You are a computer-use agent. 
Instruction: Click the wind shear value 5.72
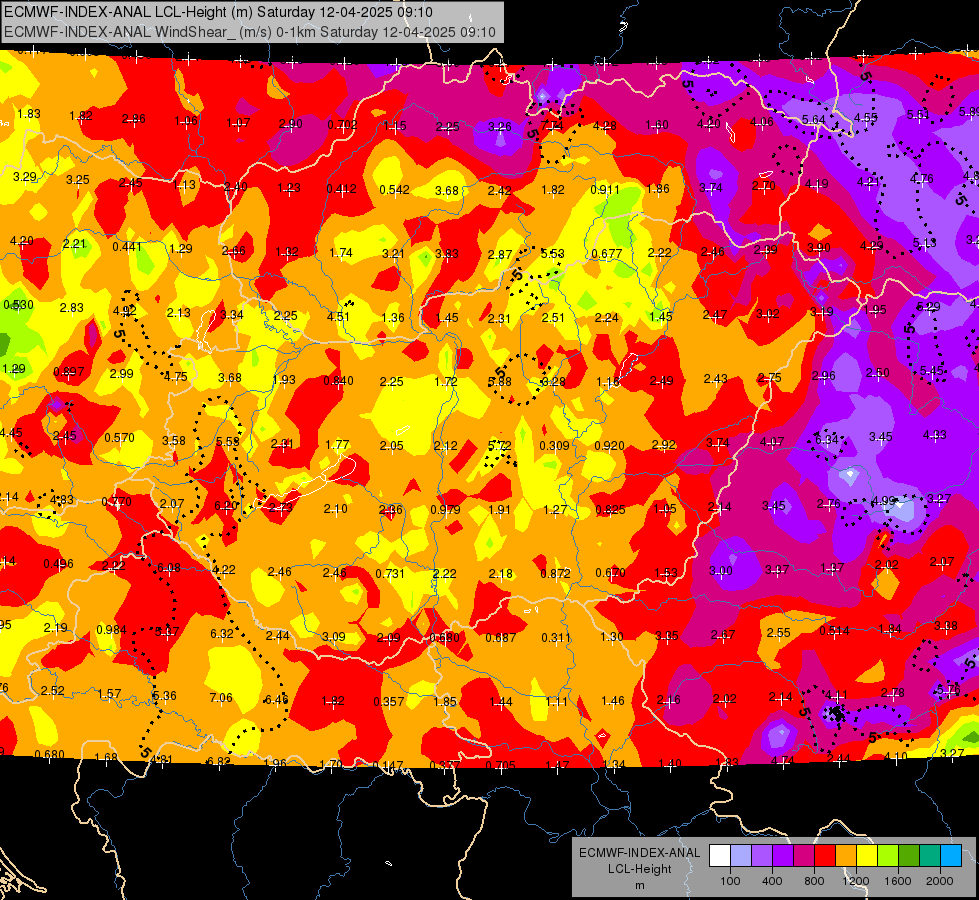coord(500,445)
